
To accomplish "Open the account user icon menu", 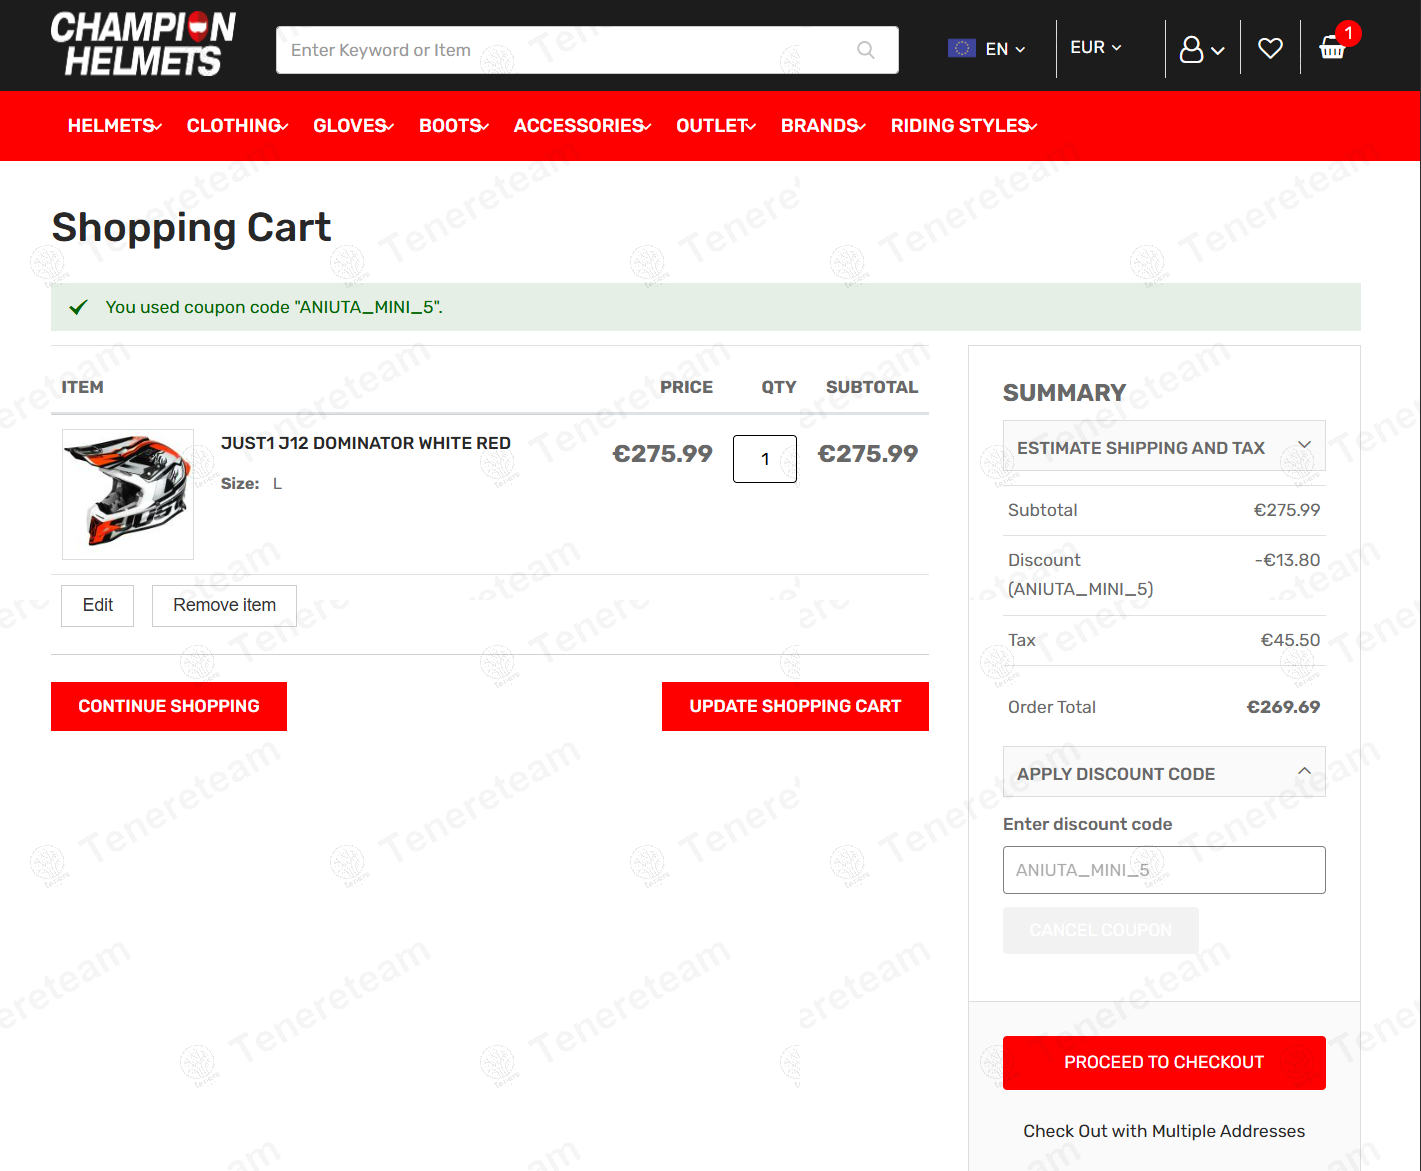I will (1201, 49).
